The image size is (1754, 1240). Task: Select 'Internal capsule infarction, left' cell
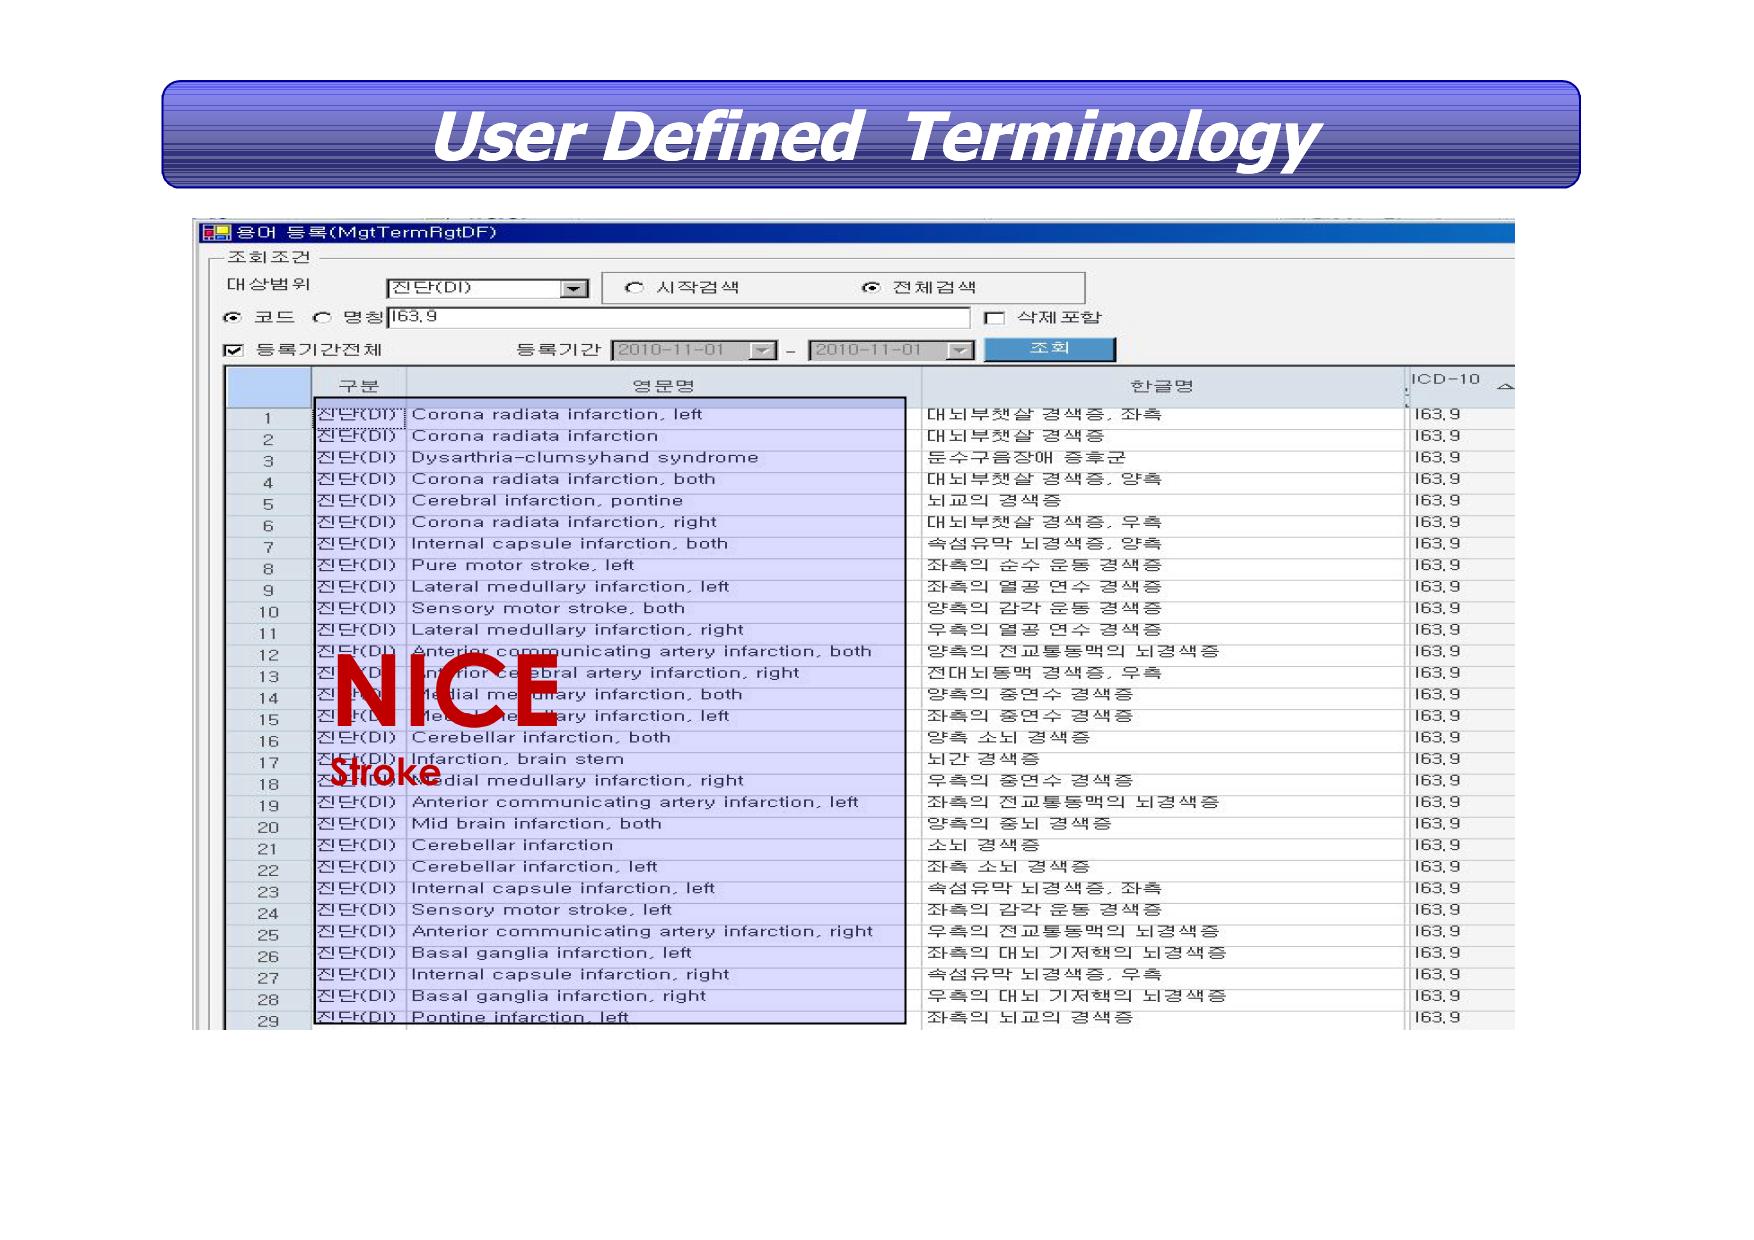click(663, 888)
